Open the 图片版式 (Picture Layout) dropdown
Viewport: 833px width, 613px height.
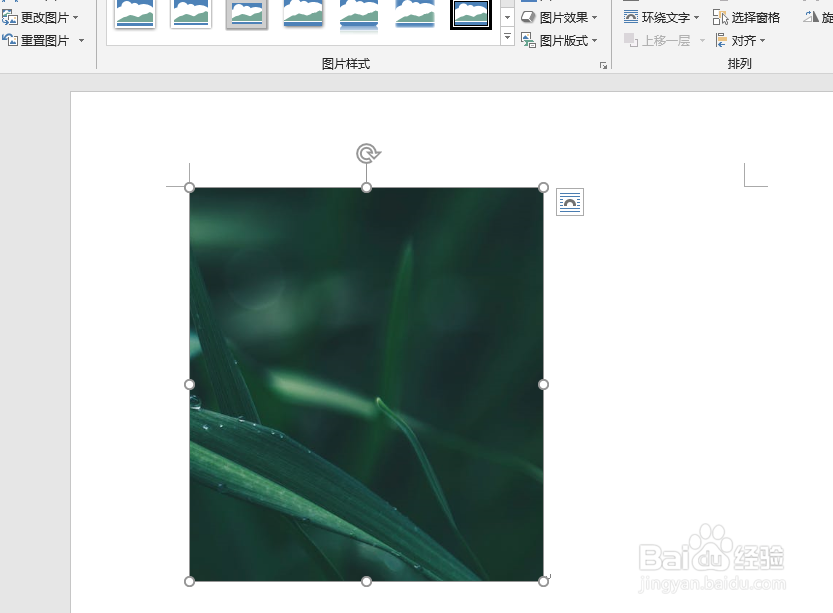[x=559, y=40]
